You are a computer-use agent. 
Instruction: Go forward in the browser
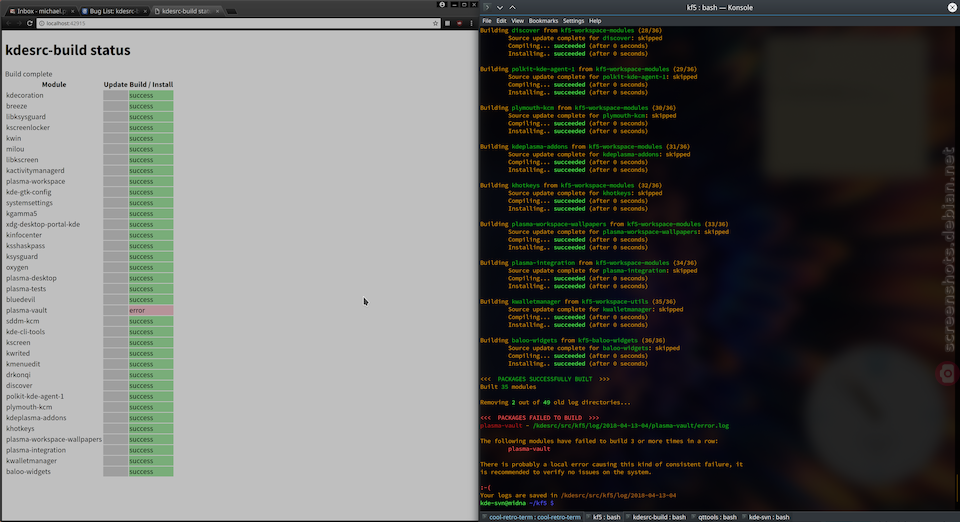point(19,23)
